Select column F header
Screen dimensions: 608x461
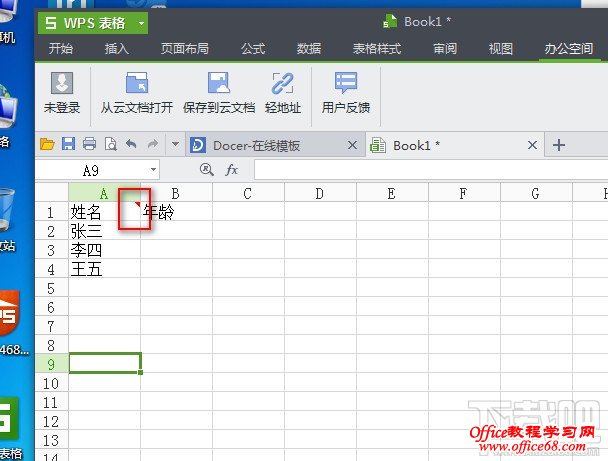464,192
